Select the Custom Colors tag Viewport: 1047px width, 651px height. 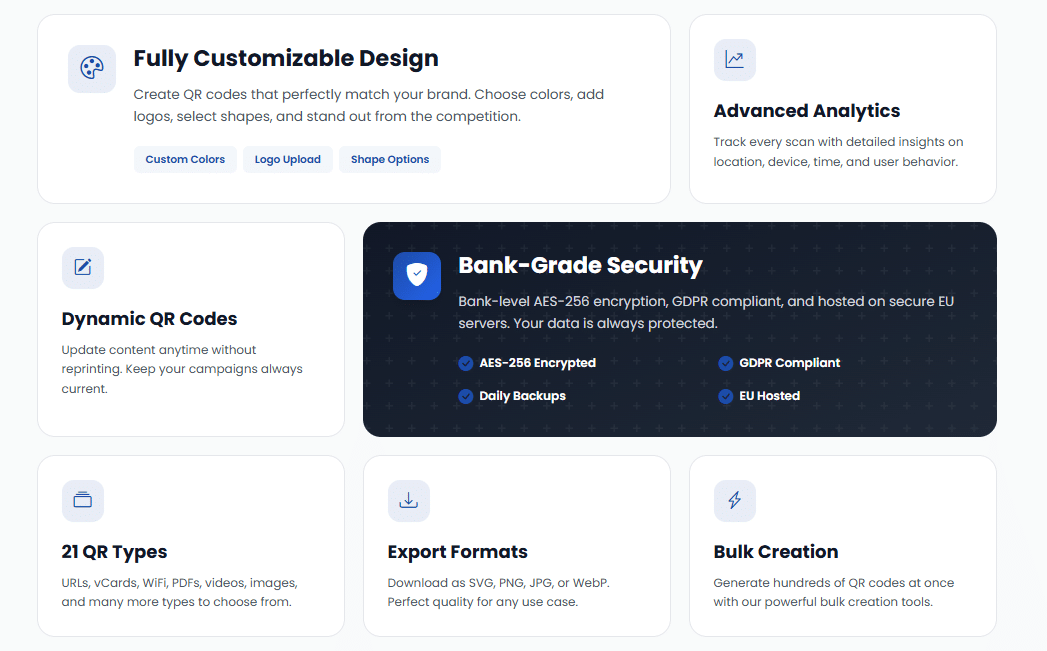tap(185, 160)
